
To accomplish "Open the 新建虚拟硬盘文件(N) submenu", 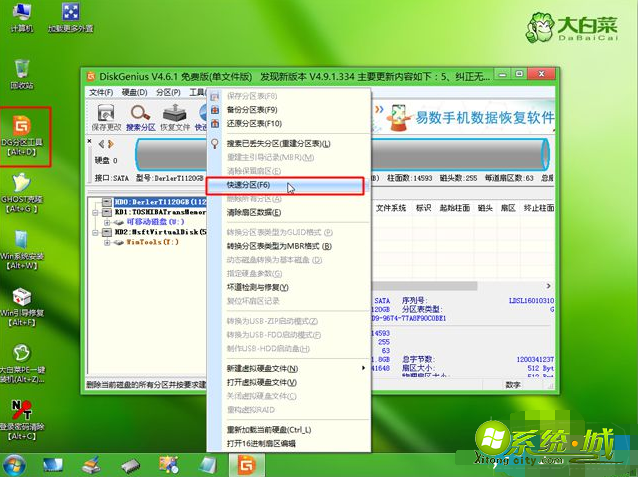I will tap(289, 368).
